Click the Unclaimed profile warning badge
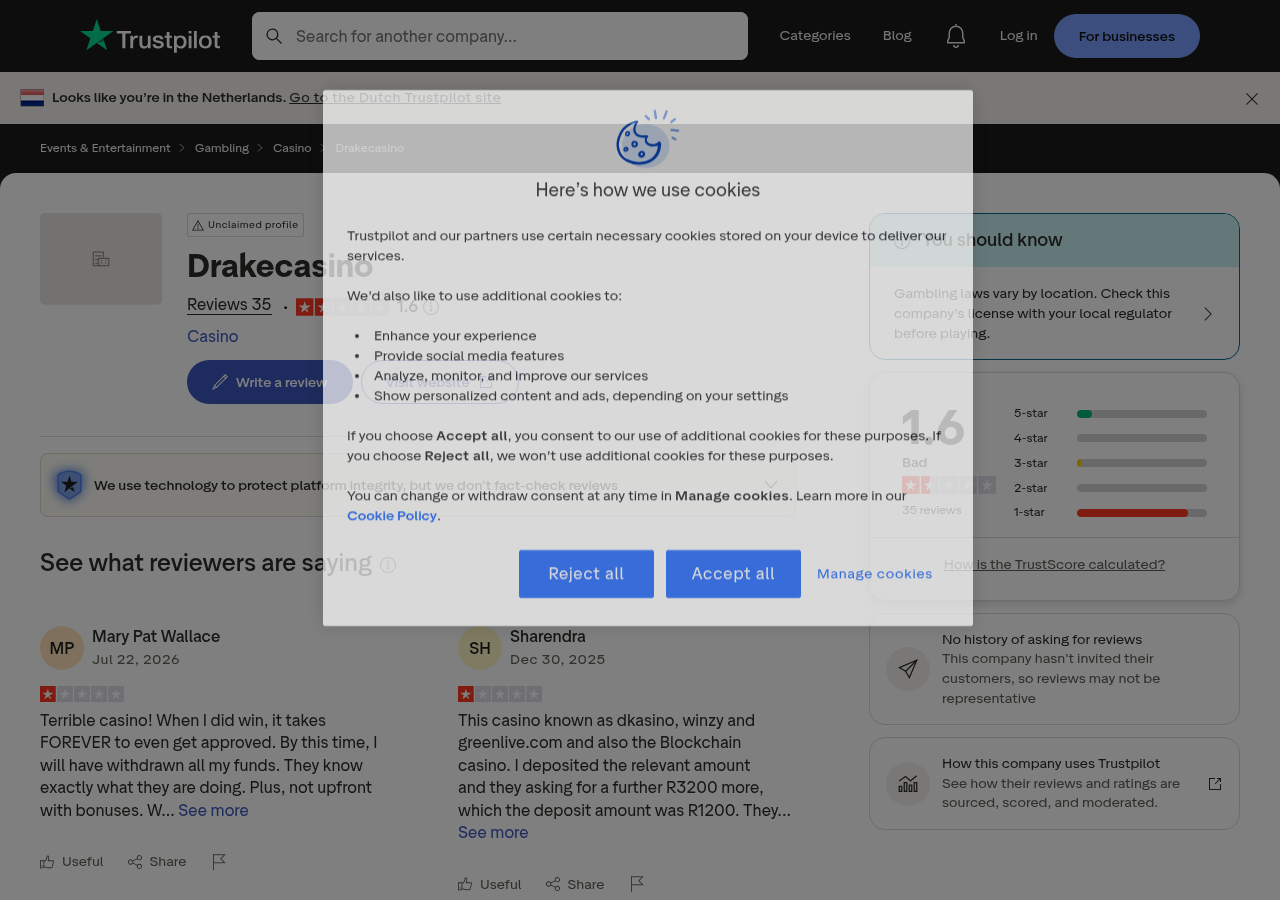This screenshot has width=1280, height=900. coord(245,225)
